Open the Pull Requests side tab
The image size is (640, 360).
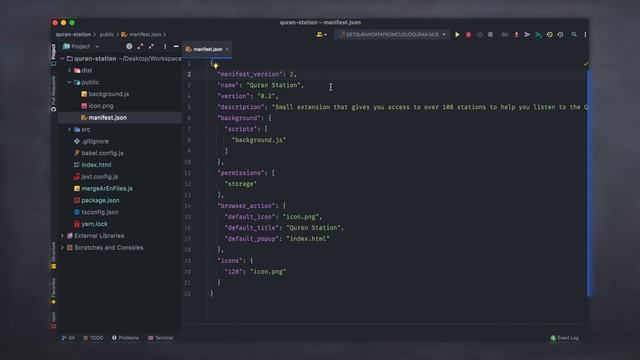pos(53,94)
